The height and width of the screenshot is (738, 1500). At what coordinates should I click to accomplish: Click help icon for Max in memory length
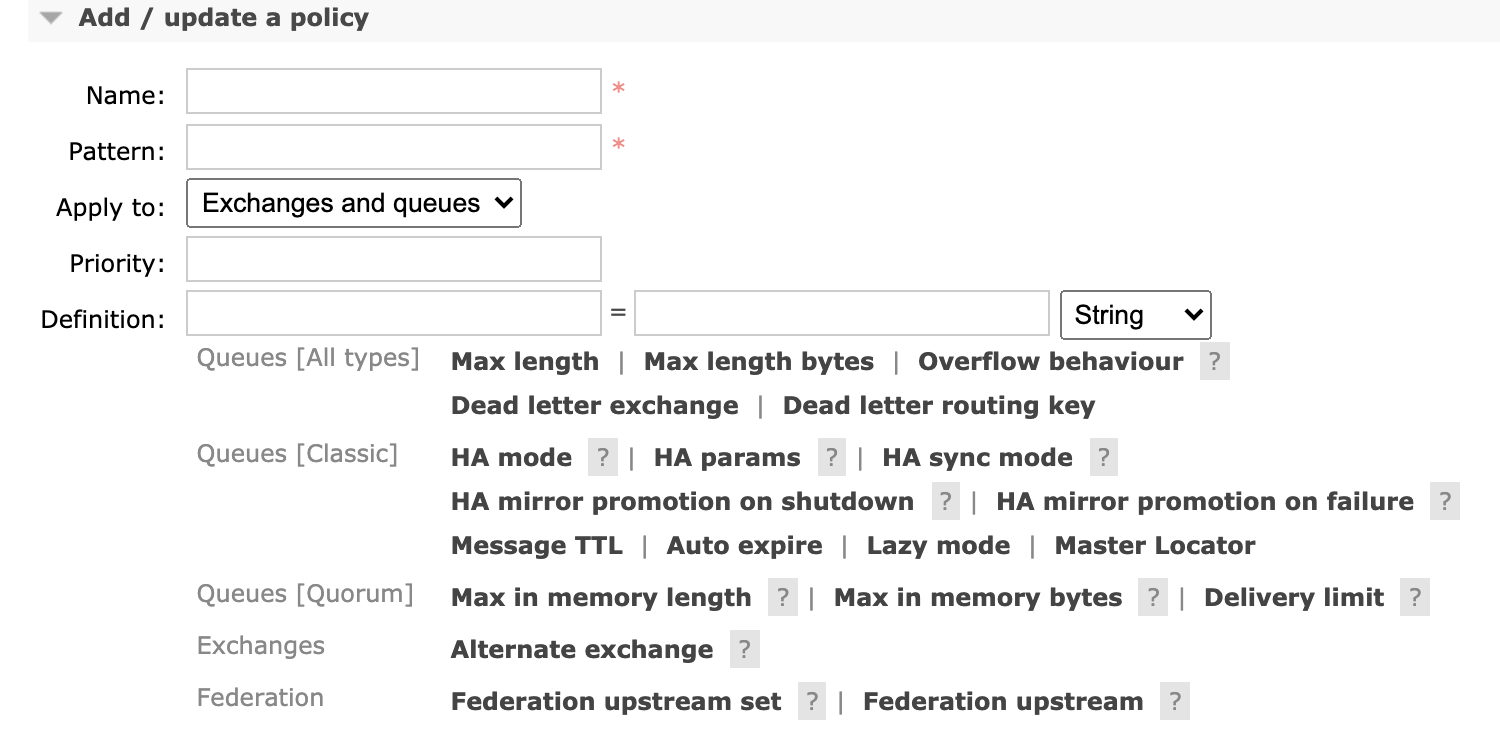(x=782, y=598)
